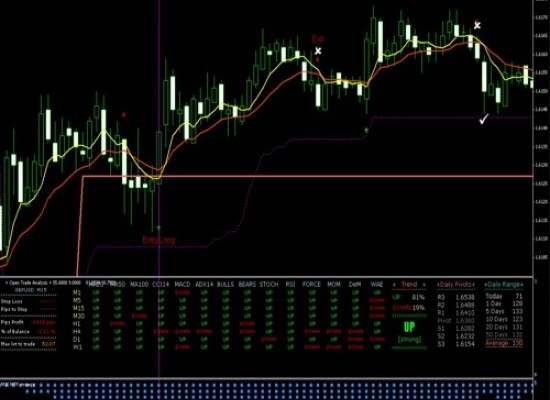The width and height of the screenshot is (550, 400).
Task: Click the Daily Pivots panel heading
Action: coord(456,284)
